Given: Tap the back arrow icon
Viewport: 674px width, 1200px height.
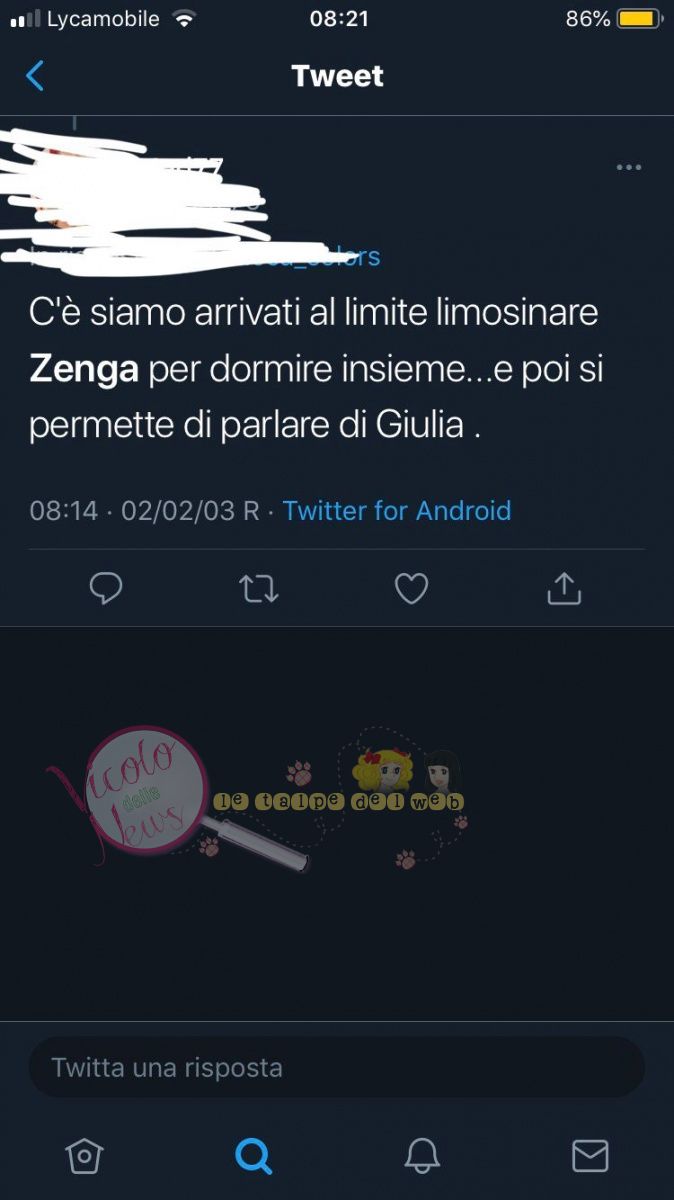Looking at the screenshot, I should click(35, 76).
